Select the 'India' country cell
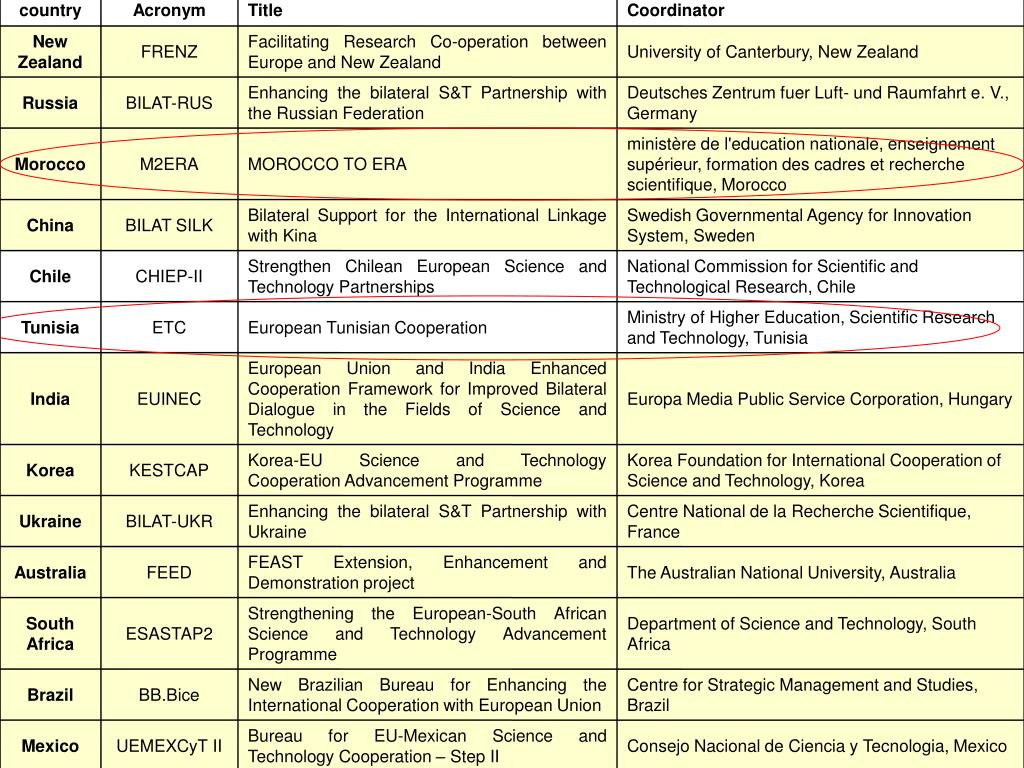 (x=50, y=399)
